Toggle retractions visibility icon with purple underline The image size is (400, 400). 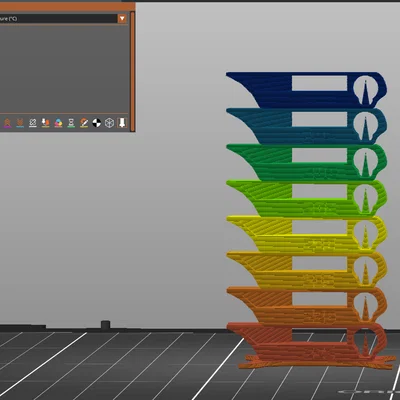click(x=7, y=123)
